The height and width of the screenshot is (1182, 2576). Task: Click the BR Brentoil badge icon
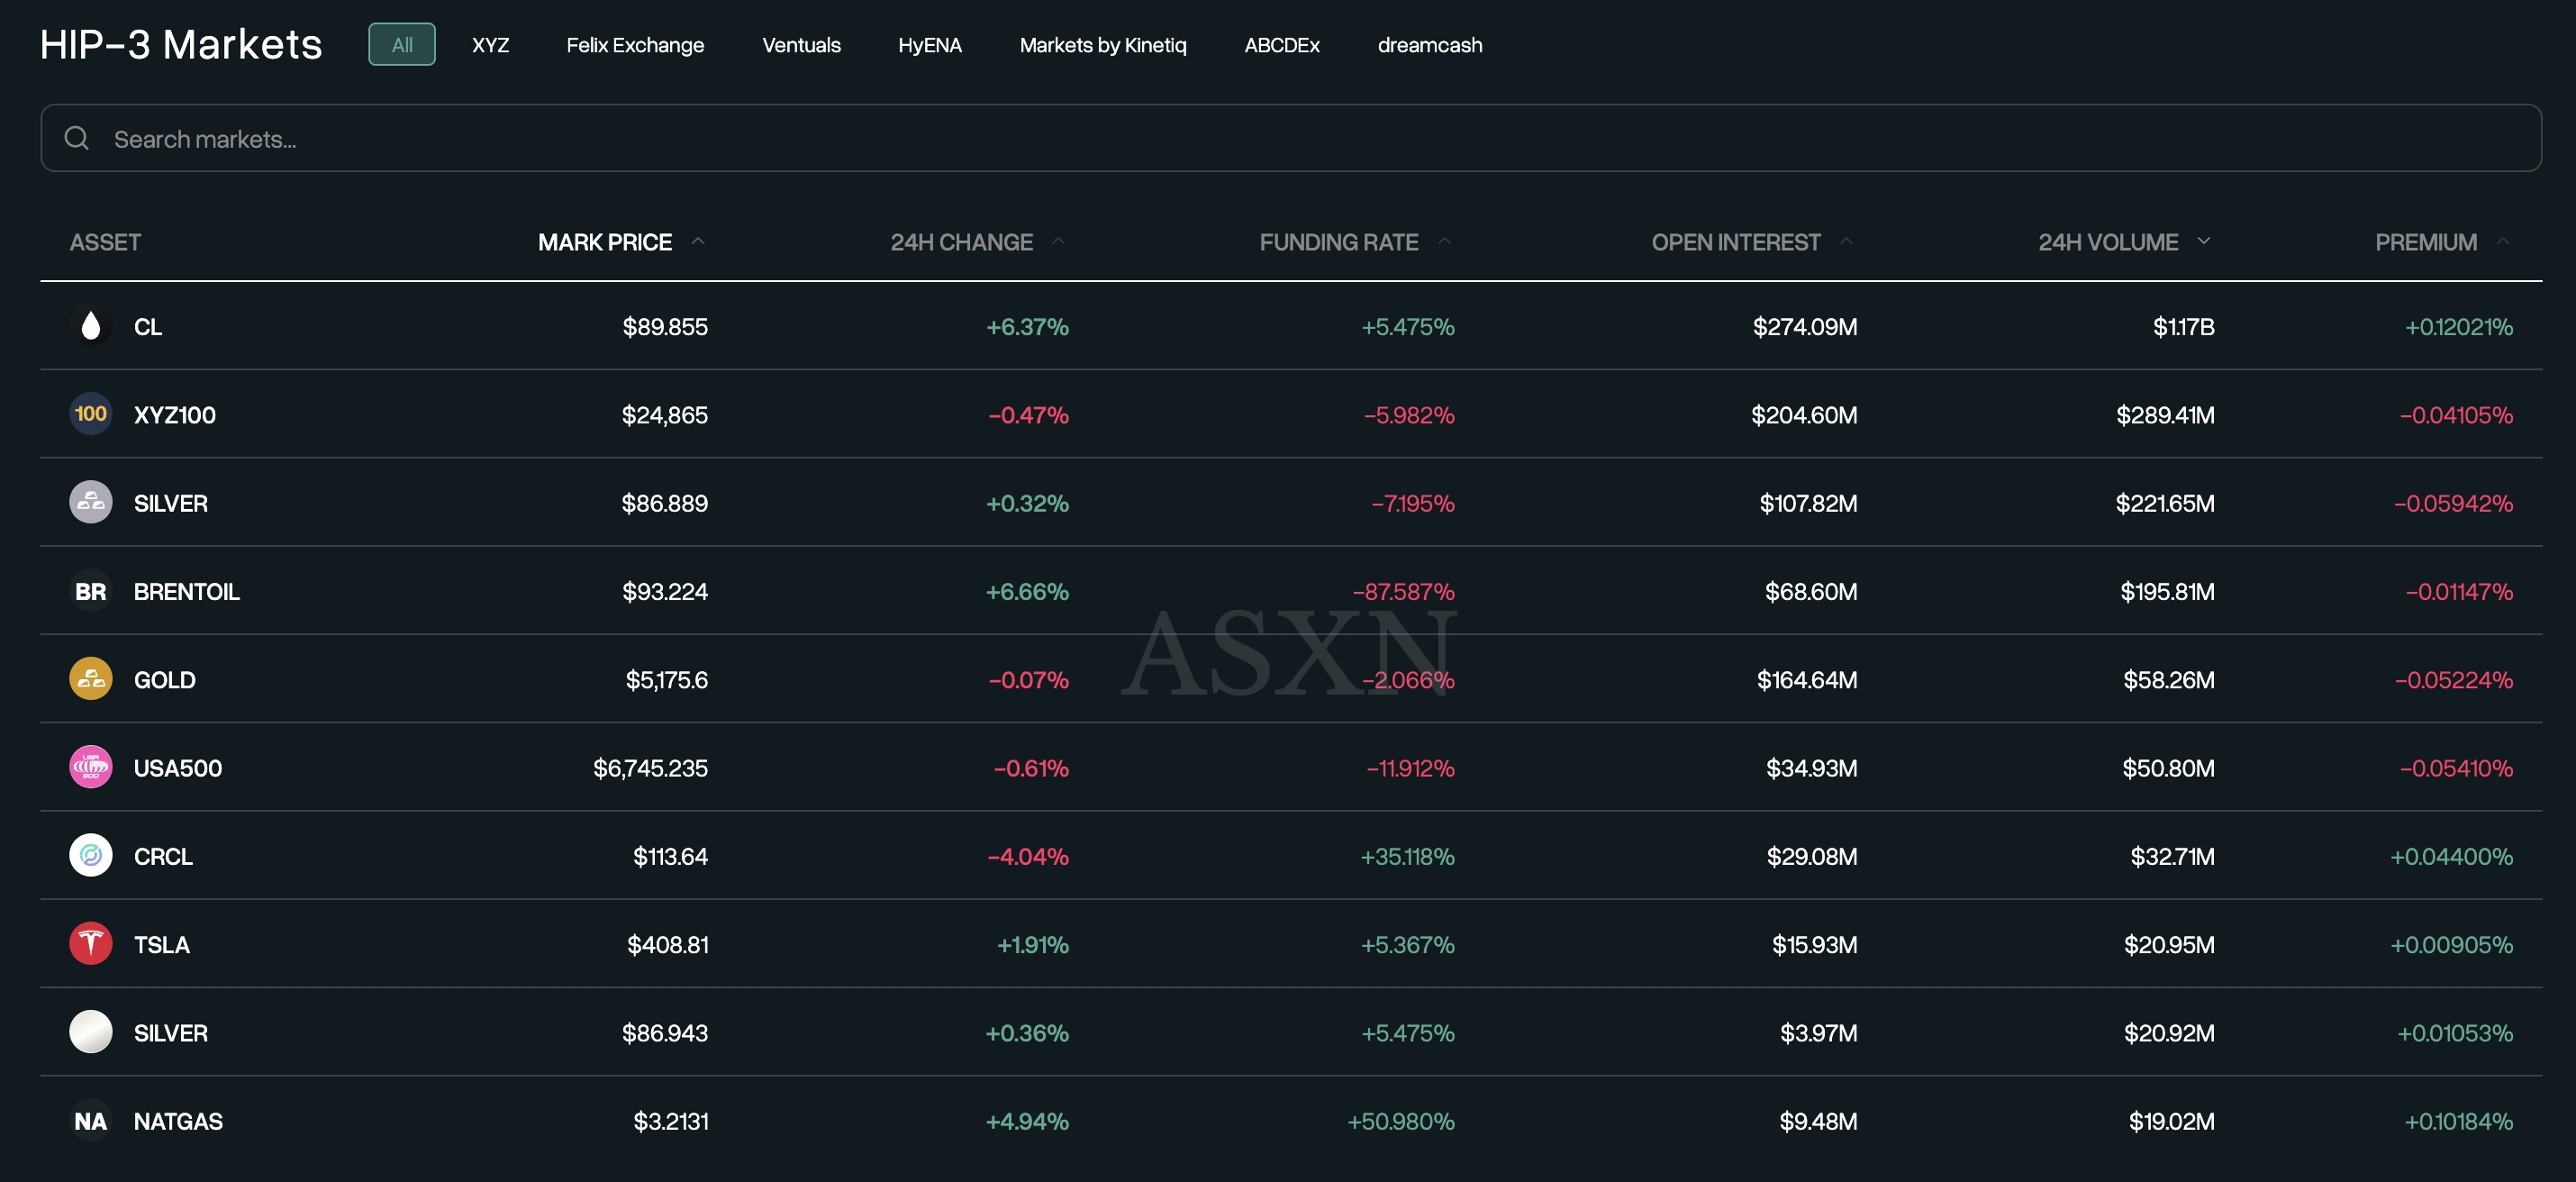[90, 591]
